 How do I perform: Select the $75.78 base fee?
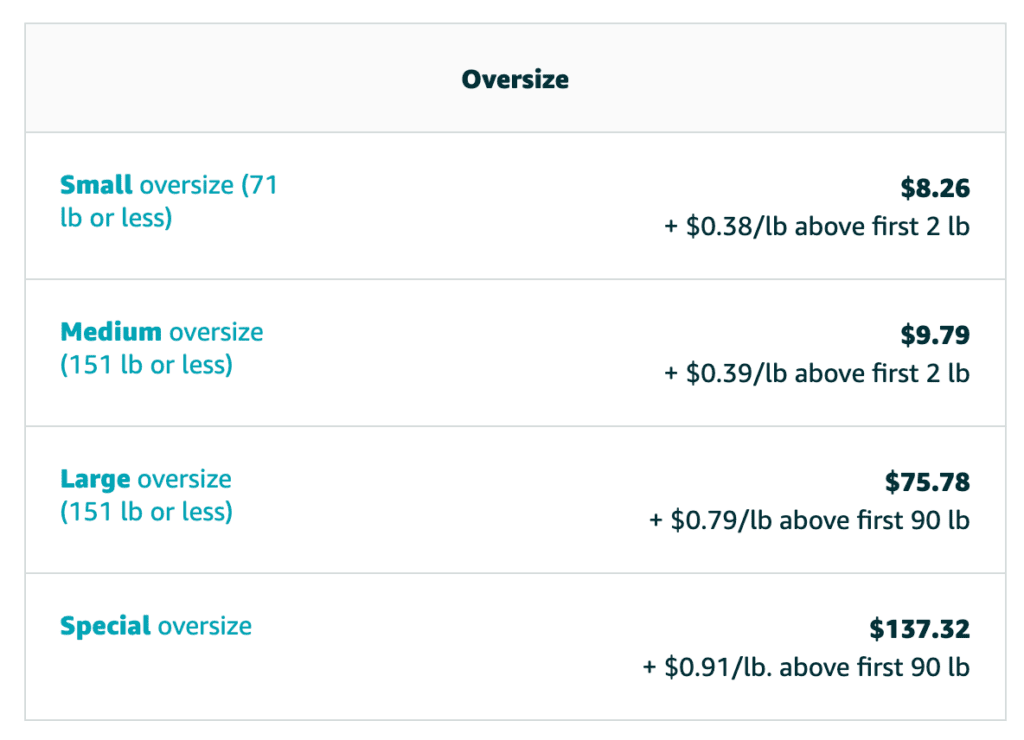(x=927, y=482)
